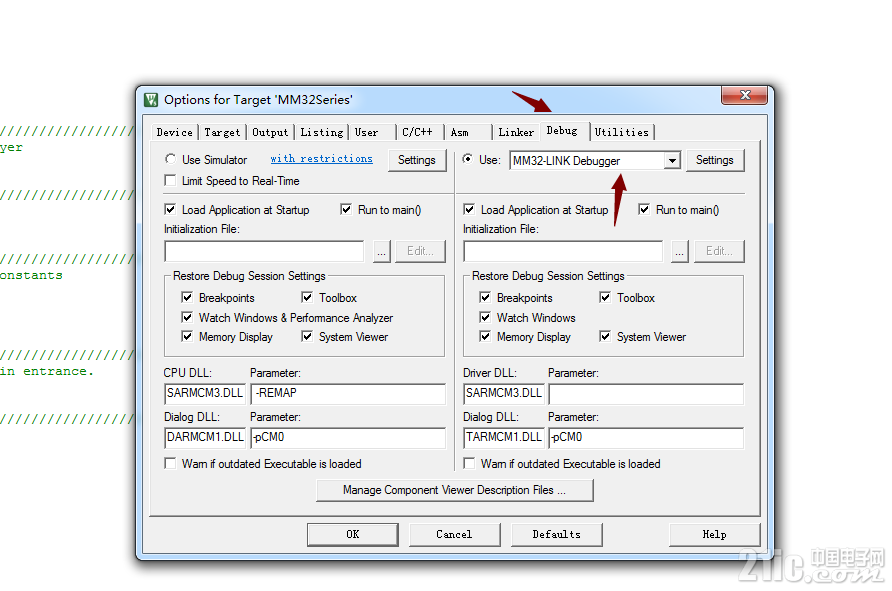The width and height of the screenshot is (892, 591).
Task: Click debugger Edit... button
Action: pyautogui.click(x=719, y=251)
